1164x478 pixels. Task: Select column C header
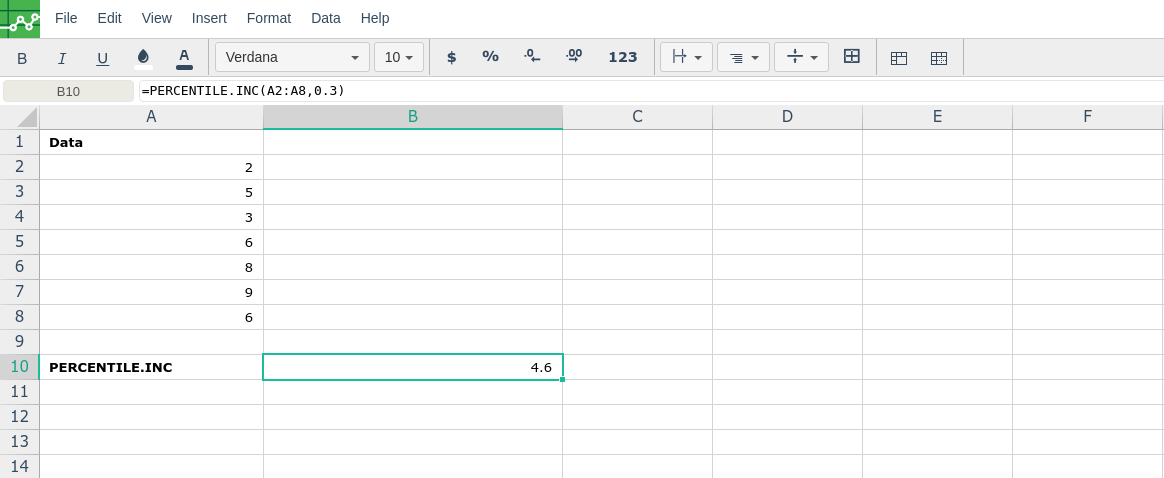(x=637, y=117)
